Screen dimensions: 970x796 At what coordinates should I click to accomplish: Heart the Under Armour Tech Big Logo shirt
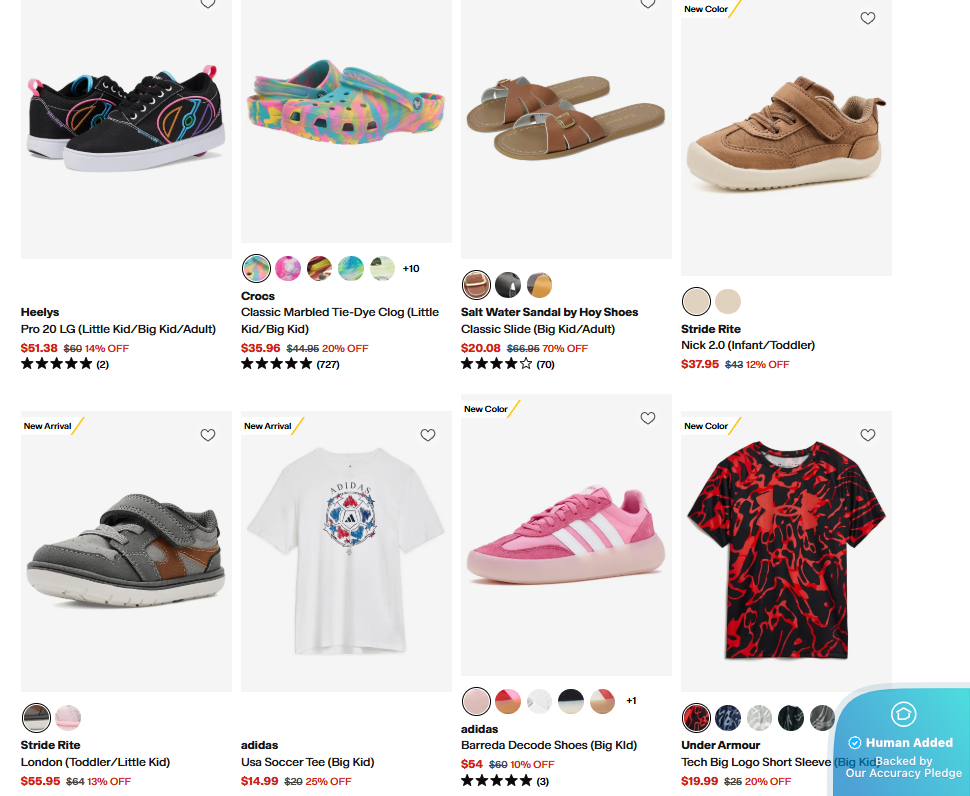tap(867, 435)
